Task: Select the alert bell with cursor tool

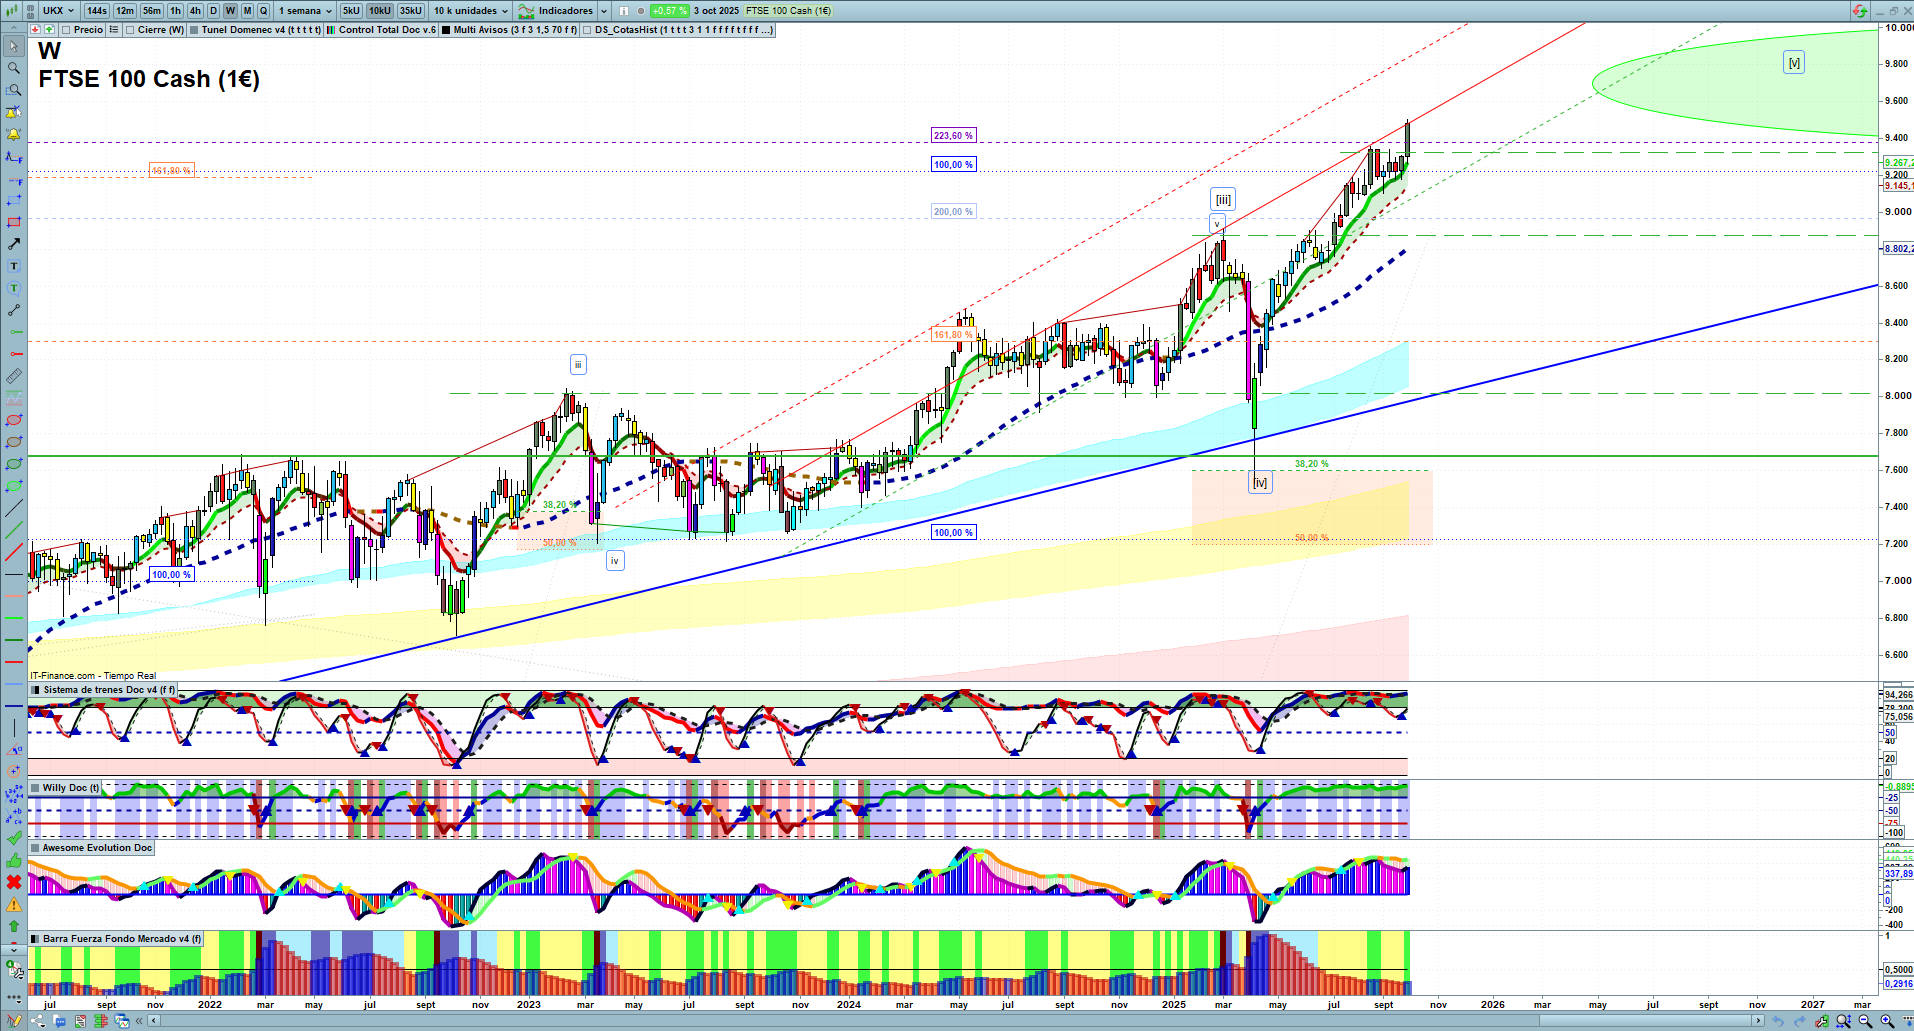Action: (14, 112)
